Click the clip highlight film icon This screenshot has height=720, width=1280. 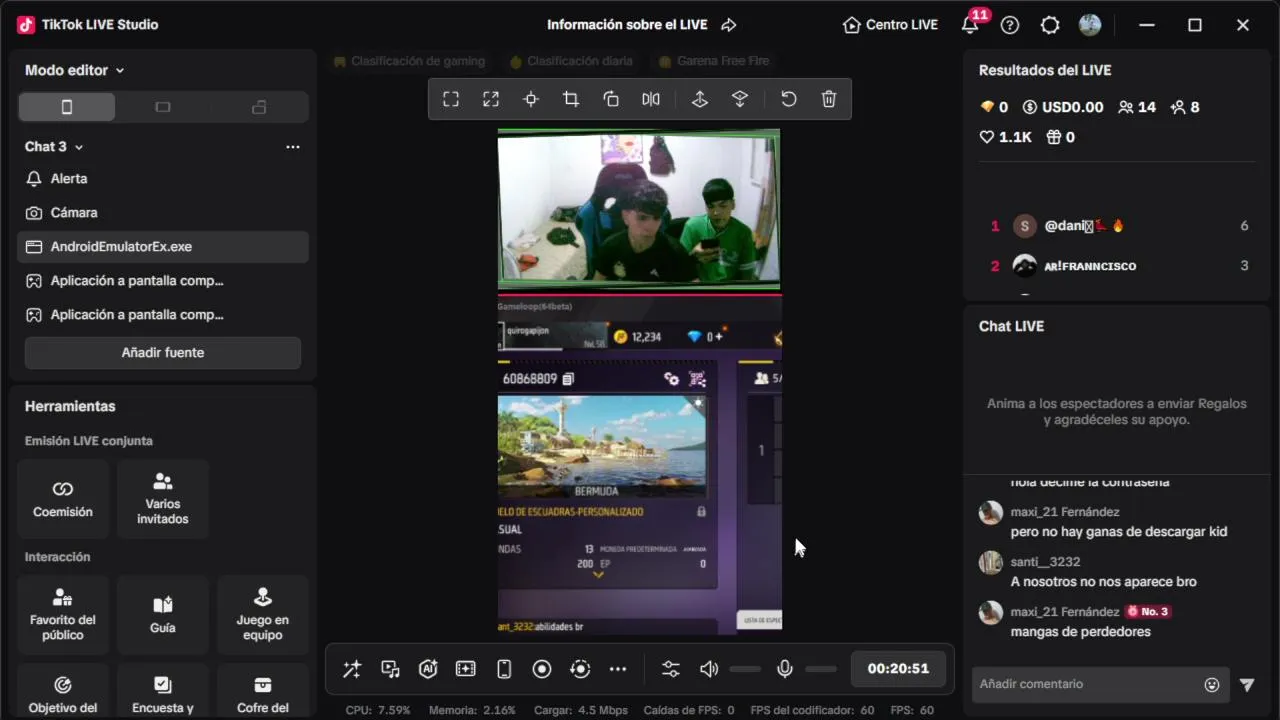466,669
